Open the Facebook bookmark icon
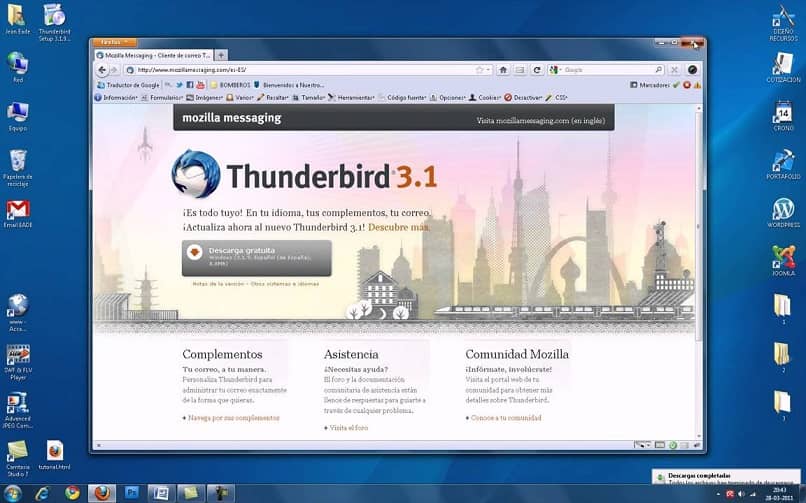Screen dimensions: 806x503 190,85
